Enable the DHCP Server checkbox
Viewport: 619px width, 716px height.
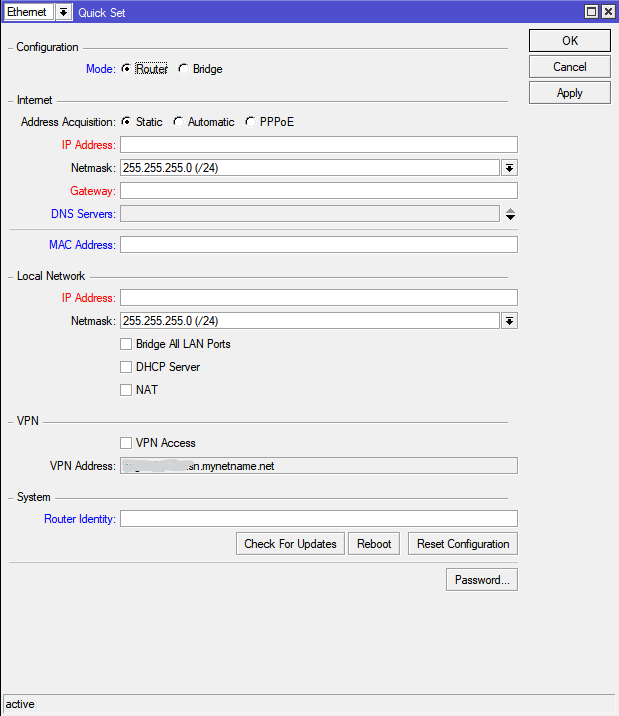126,367
